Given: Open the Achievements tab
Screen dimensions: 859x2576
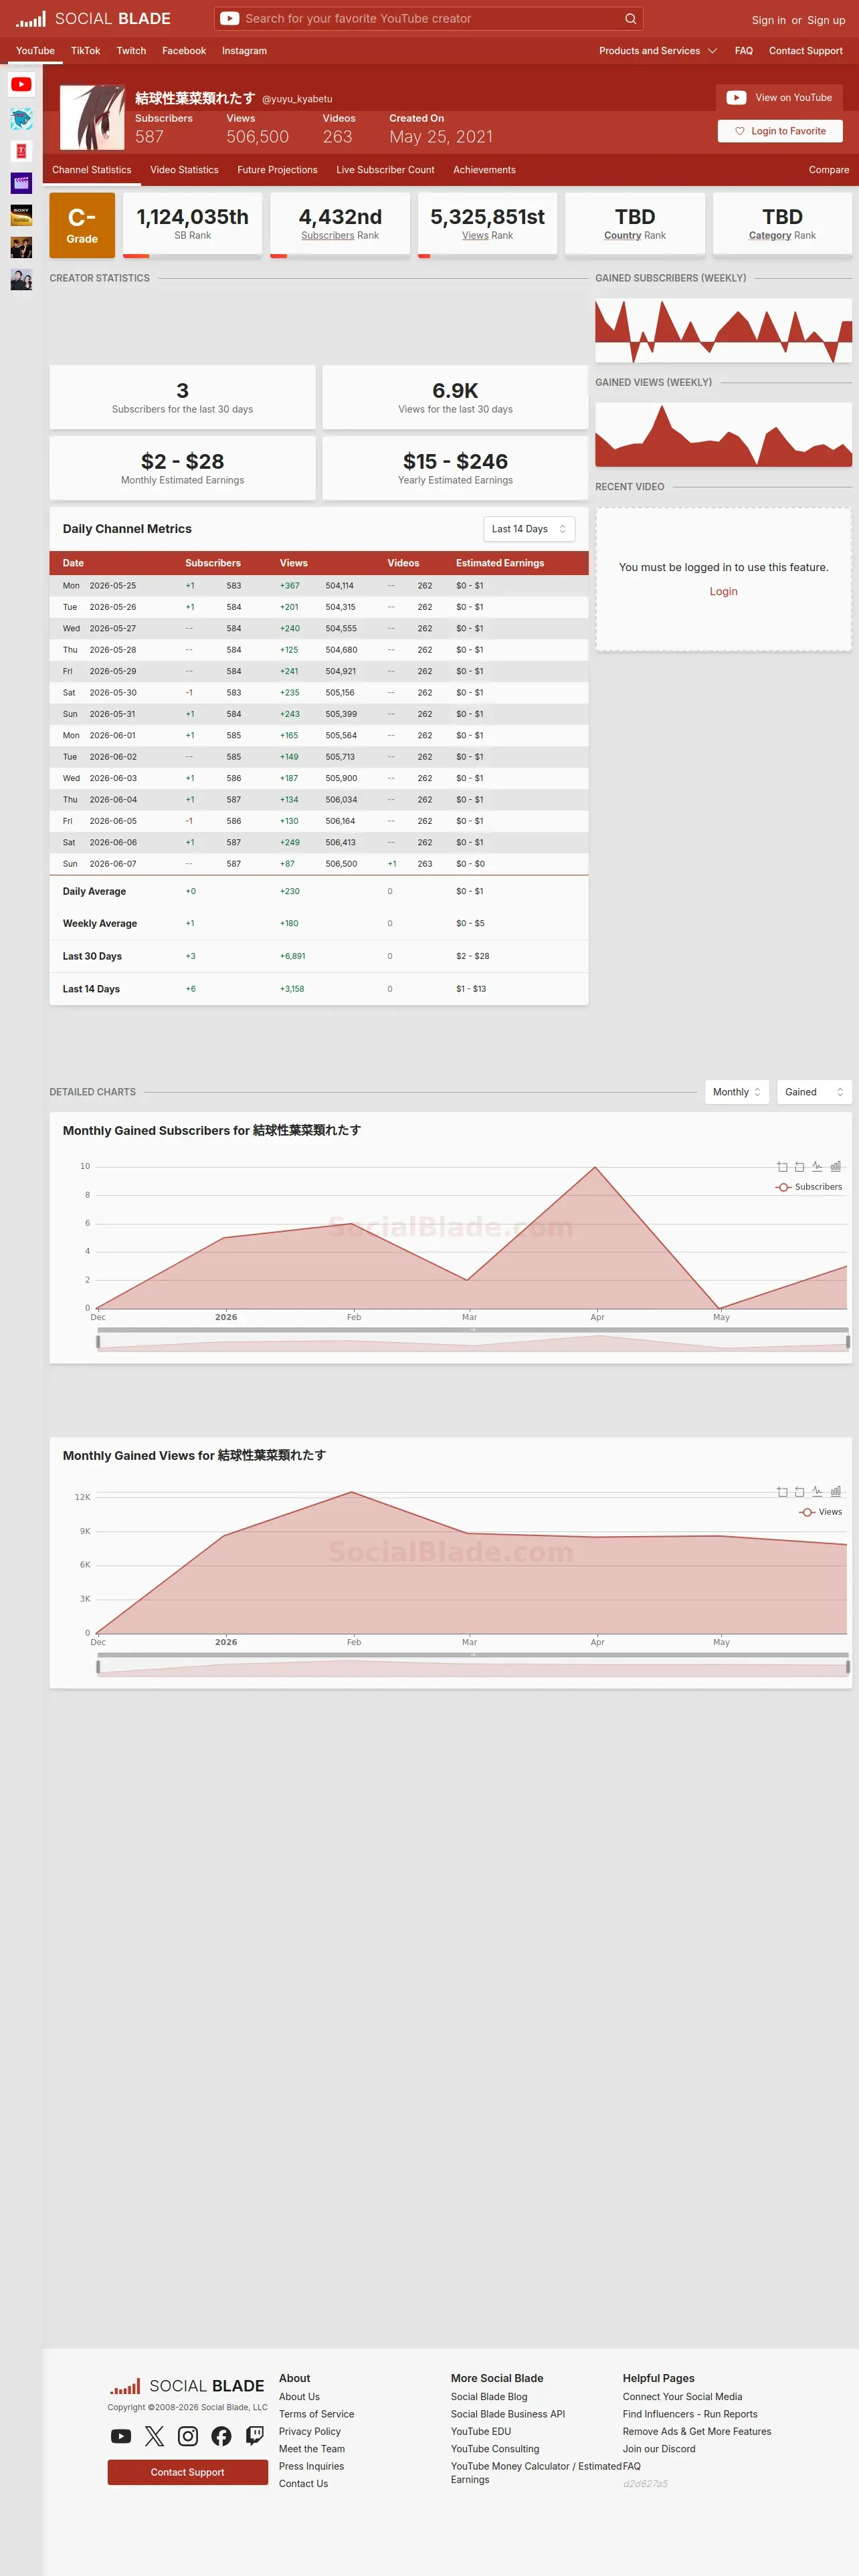Looking at the screenshot, I should click(484, 170).
